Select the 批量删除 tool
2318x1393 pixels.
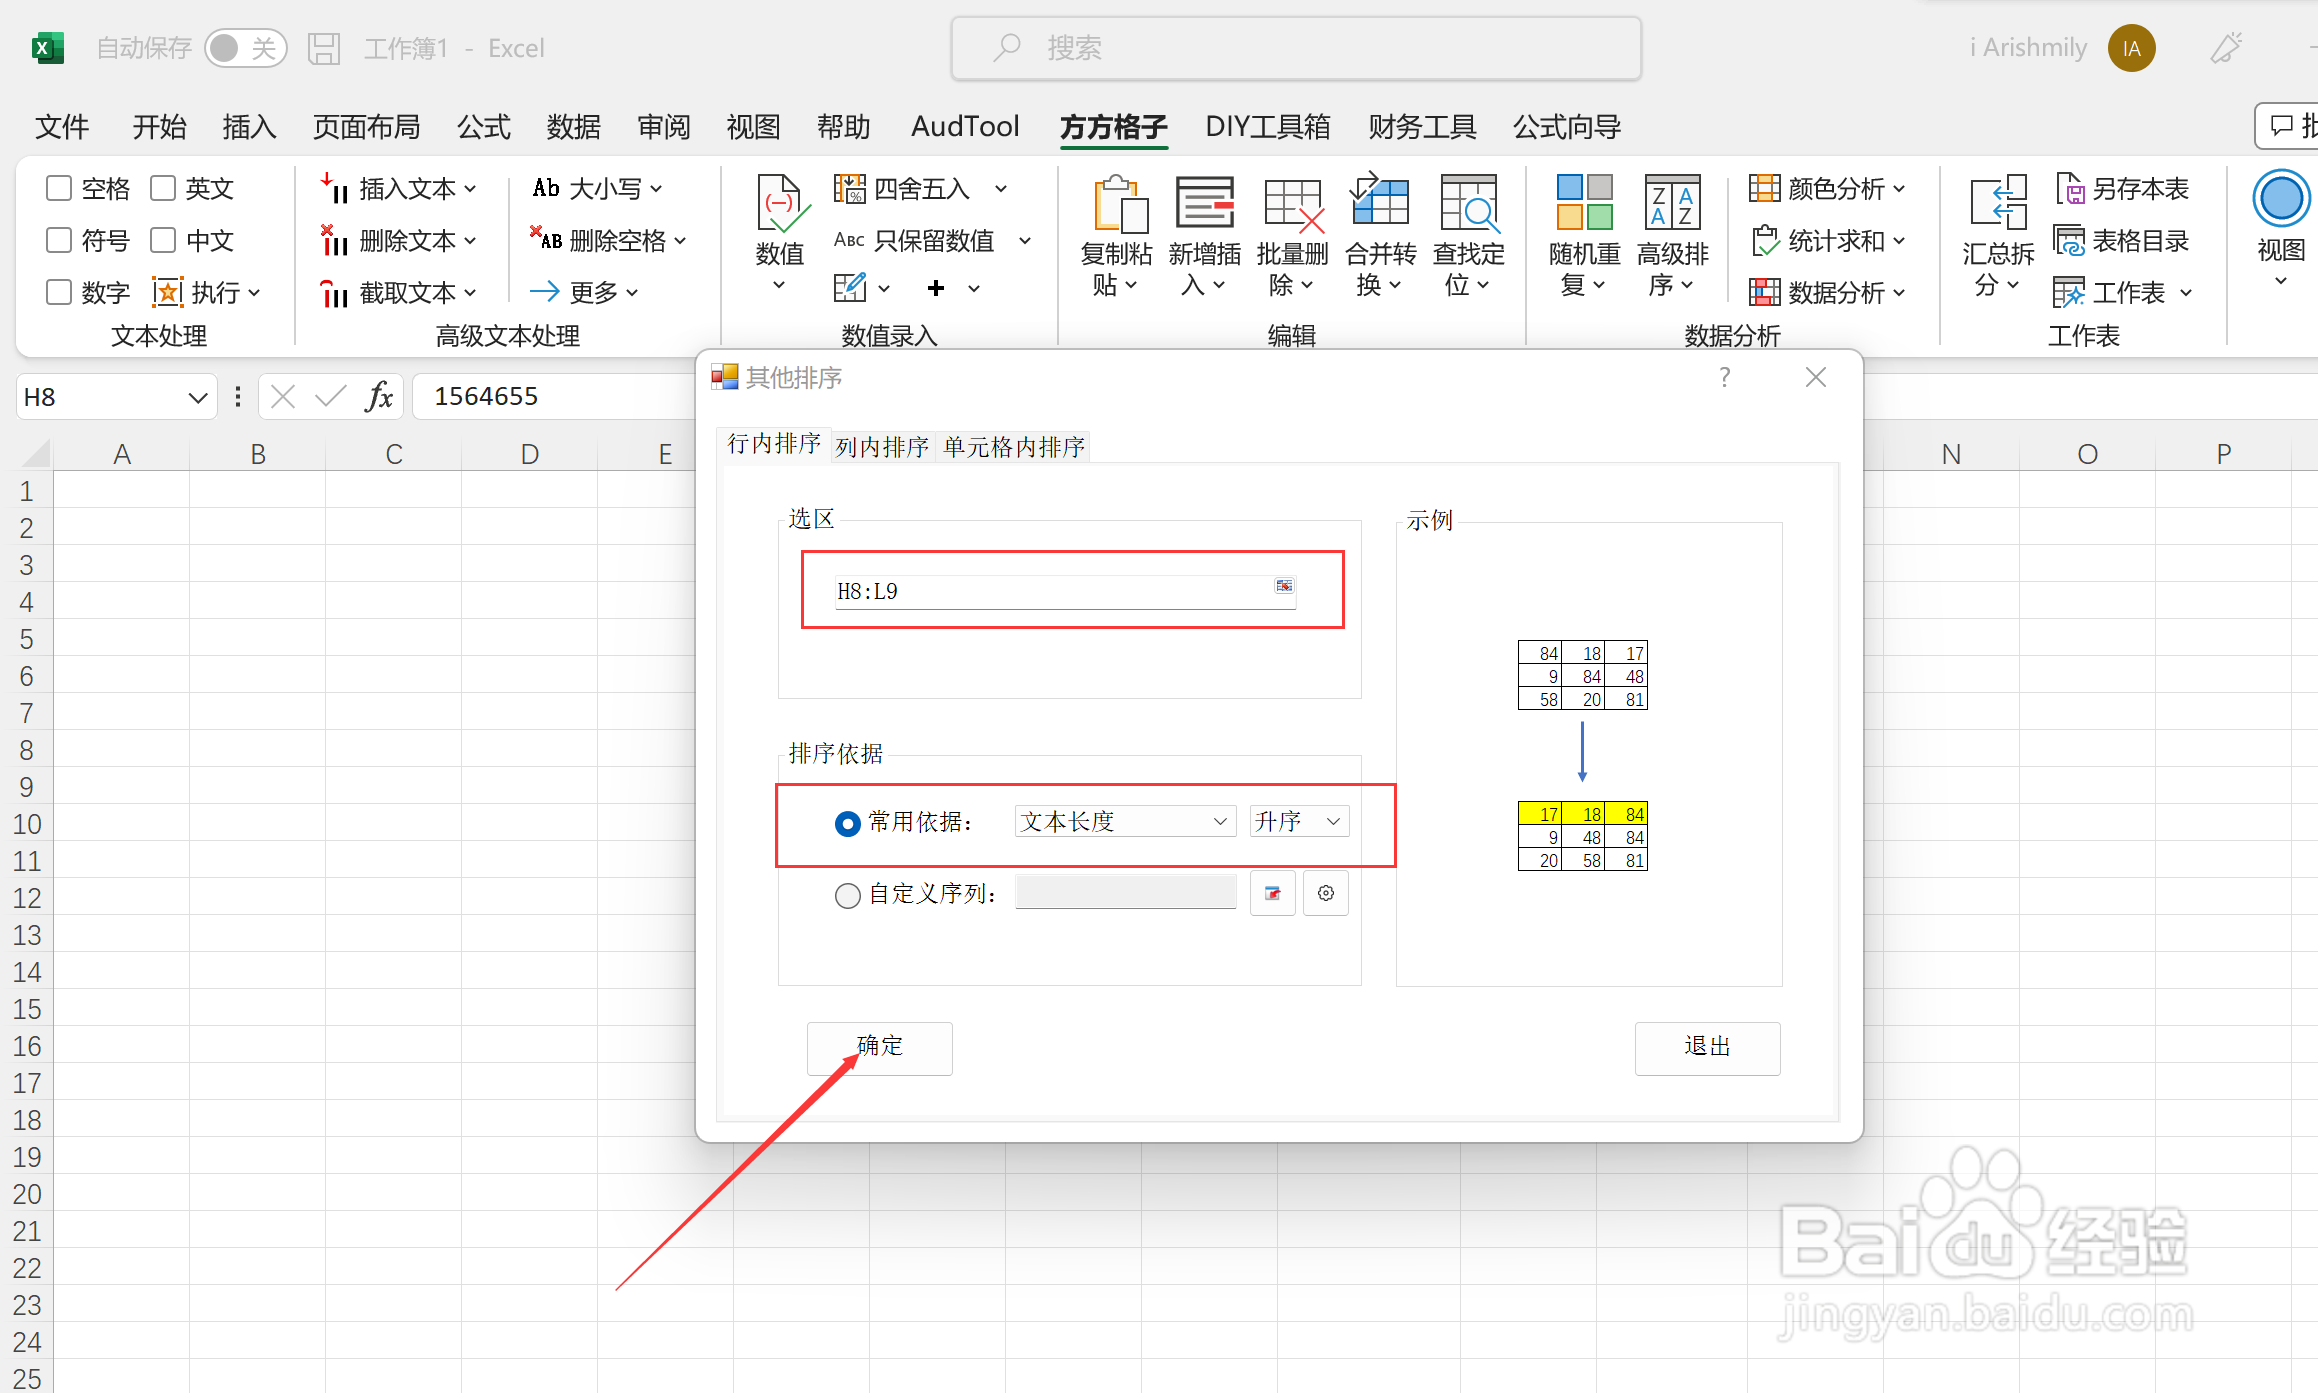coord(1292,234)
